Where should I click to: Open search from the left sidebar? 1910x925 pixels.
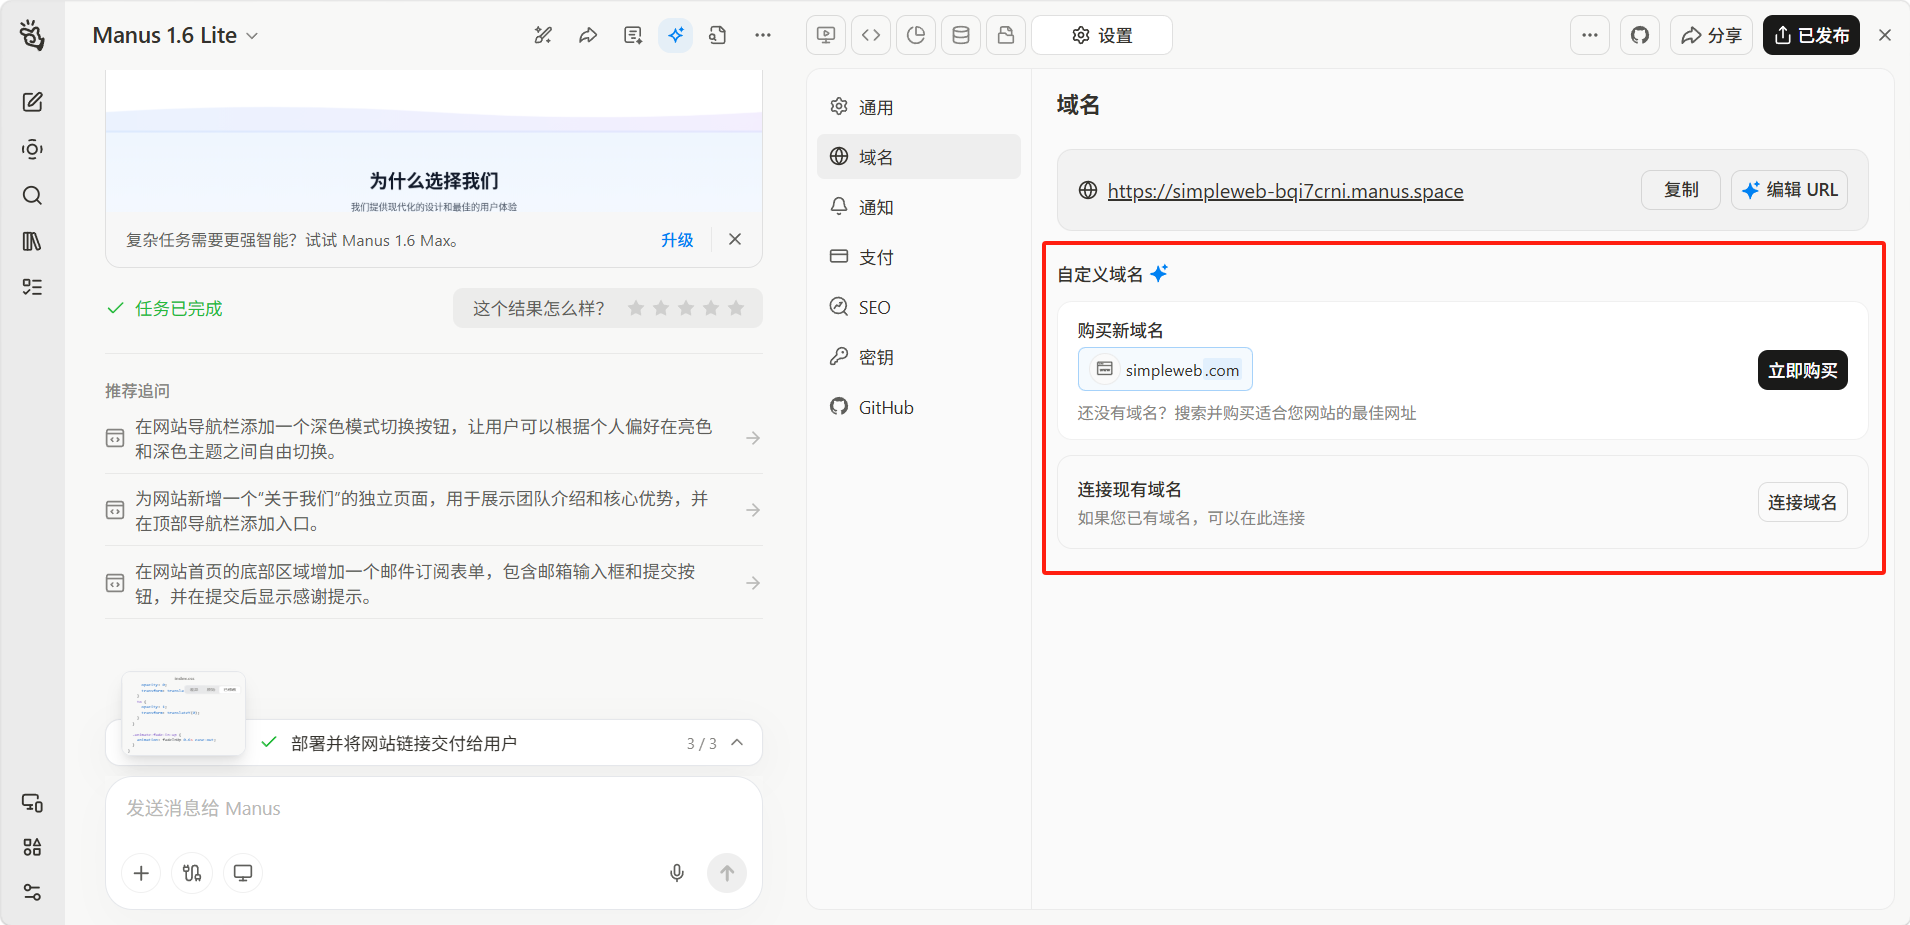point(32,195)
